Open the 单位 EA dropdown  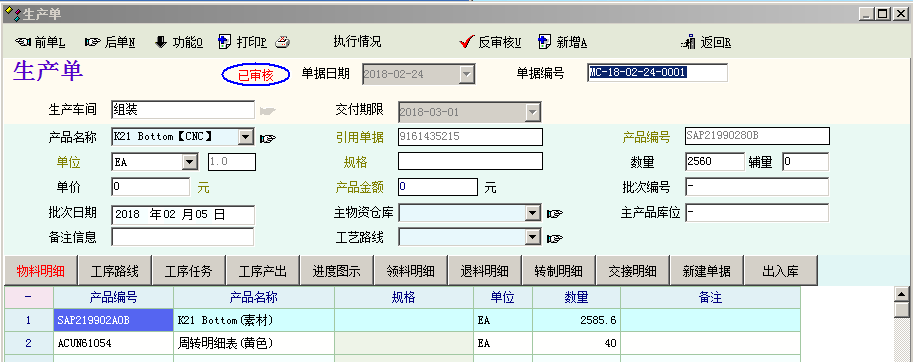(x=190, y=162)
